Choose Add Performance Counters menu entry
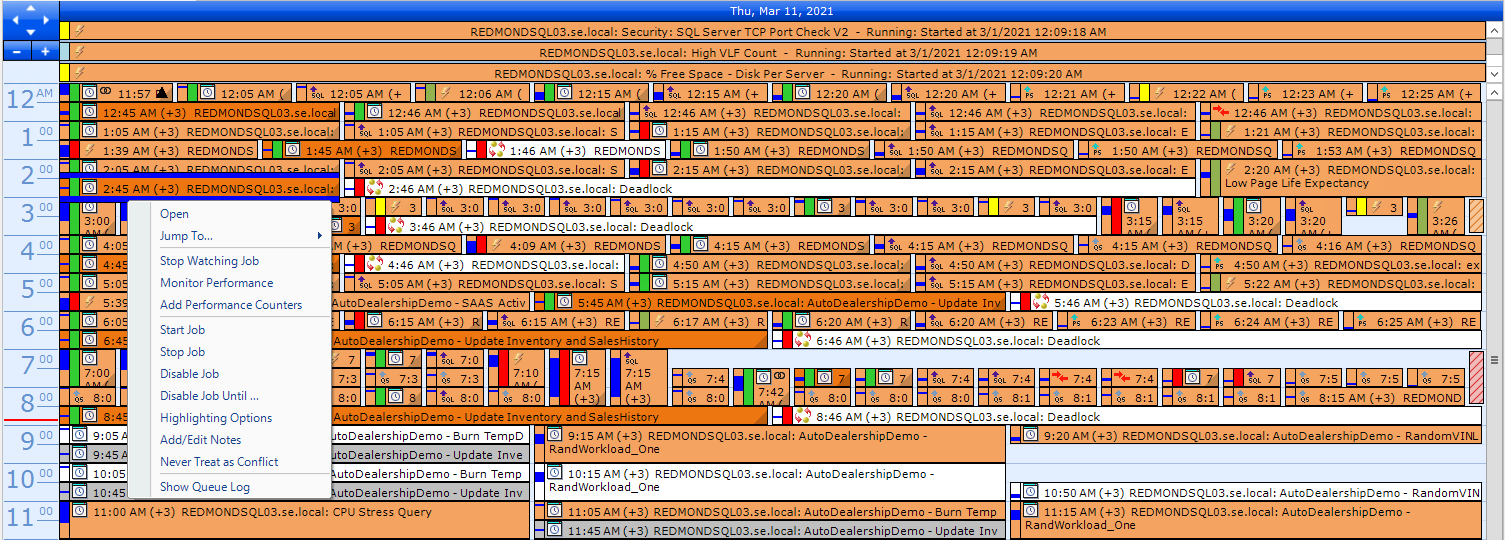The height and width of the screenshot is (540, 1505). (x=231, y=305)
